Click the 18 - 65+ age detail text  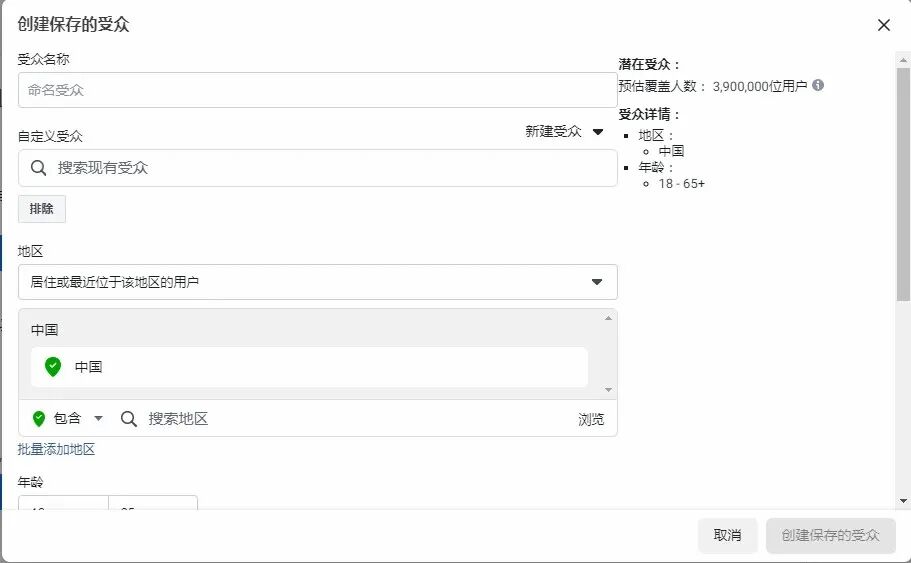[x=682, y=184]
